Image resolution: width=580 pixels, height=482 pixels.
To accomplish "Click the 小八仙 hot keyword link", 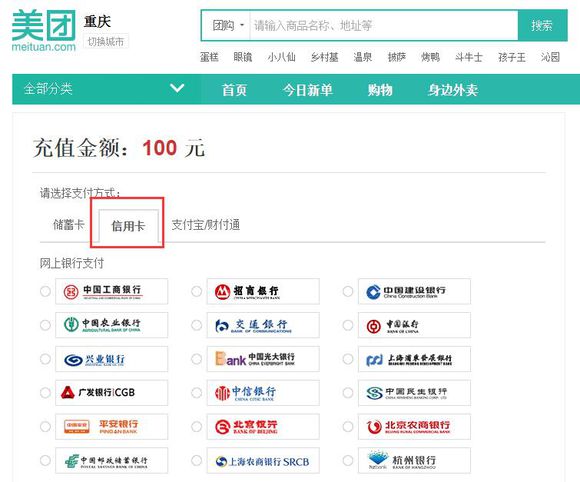I will [281, 57].
